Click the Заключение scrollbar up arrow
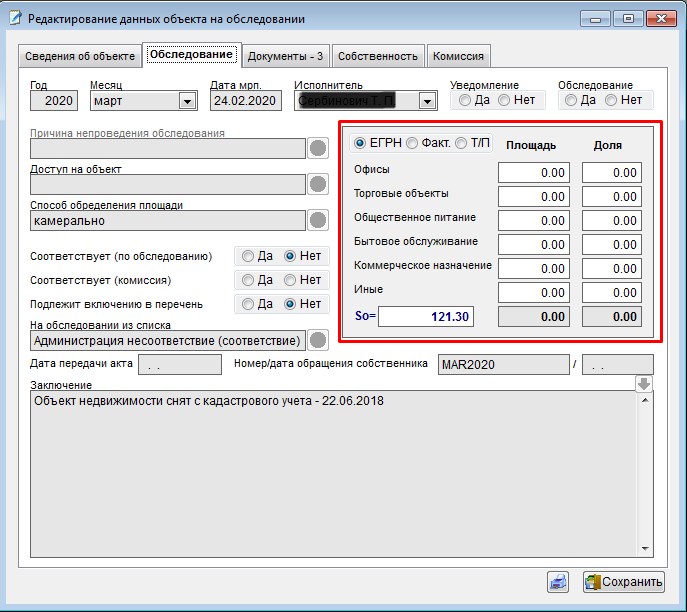 point(645,400)
